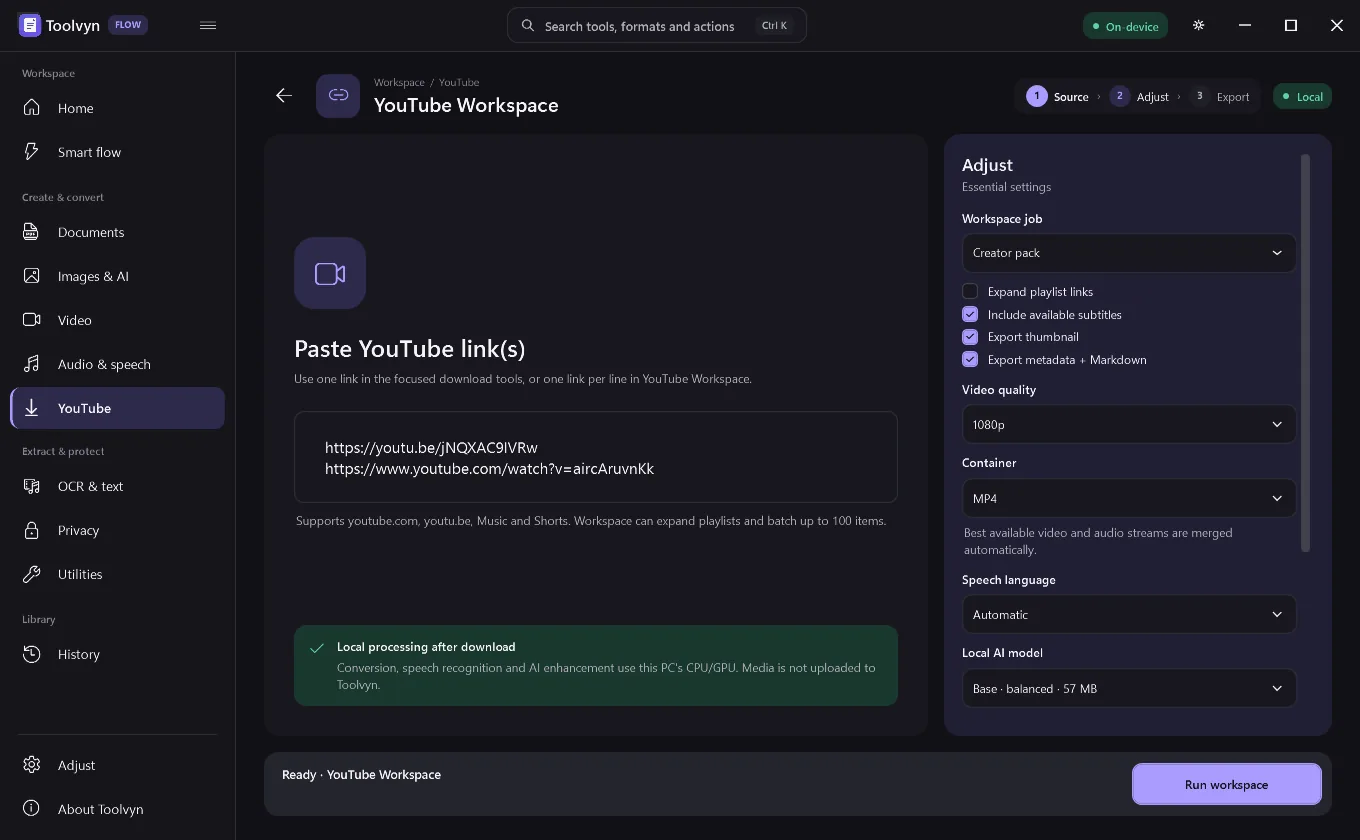The height and width of the screenshot is (840, 1360).
Task: Click the YouTube breadcrumb text
Action: pos(459,82)
